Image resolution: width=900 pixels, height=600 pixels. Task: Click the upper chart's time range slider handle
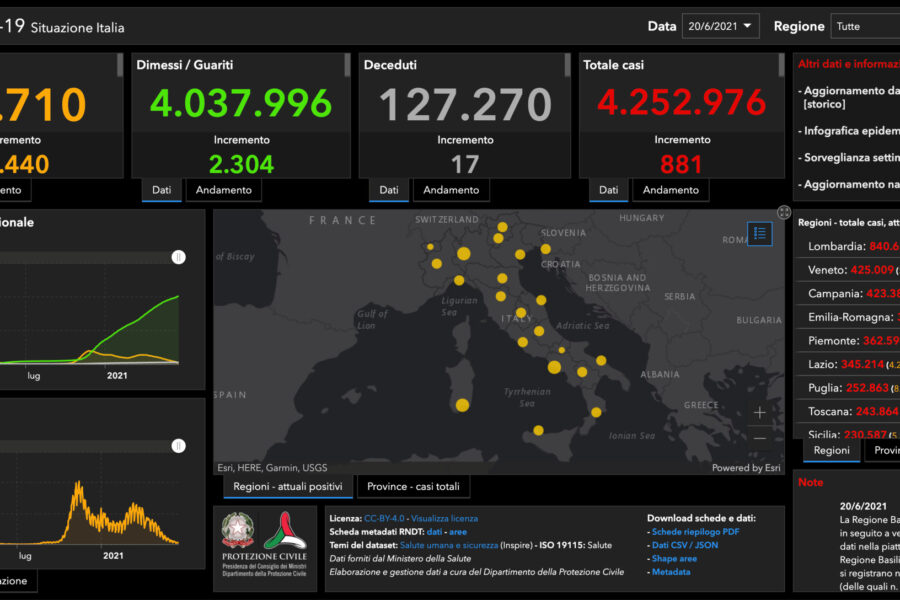[178, 257]
